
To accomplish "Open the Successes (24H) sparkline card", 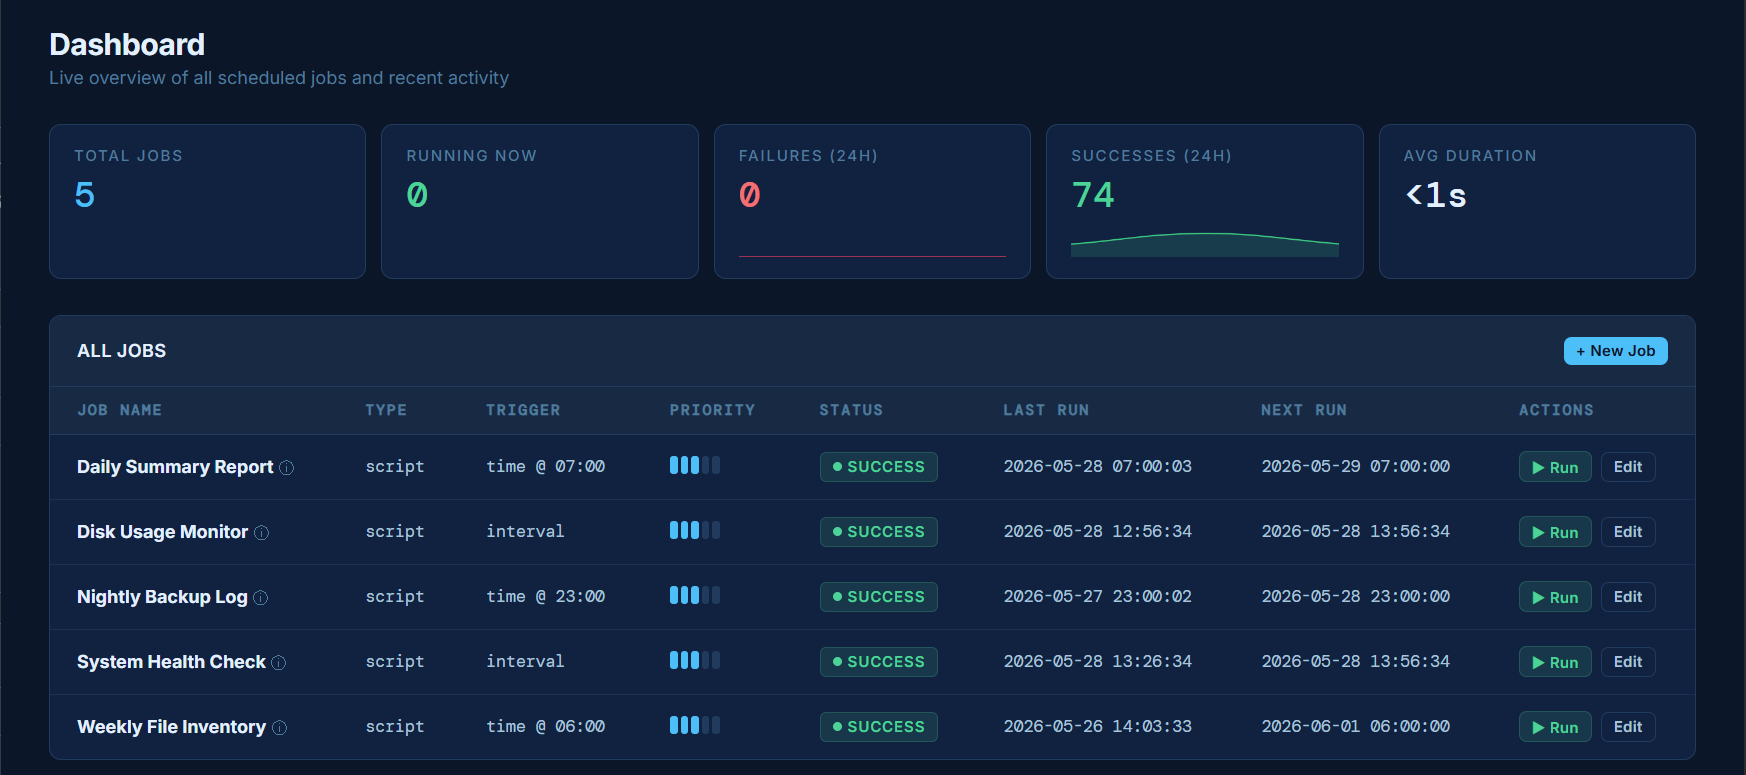I will click(x=1204, y=201).
